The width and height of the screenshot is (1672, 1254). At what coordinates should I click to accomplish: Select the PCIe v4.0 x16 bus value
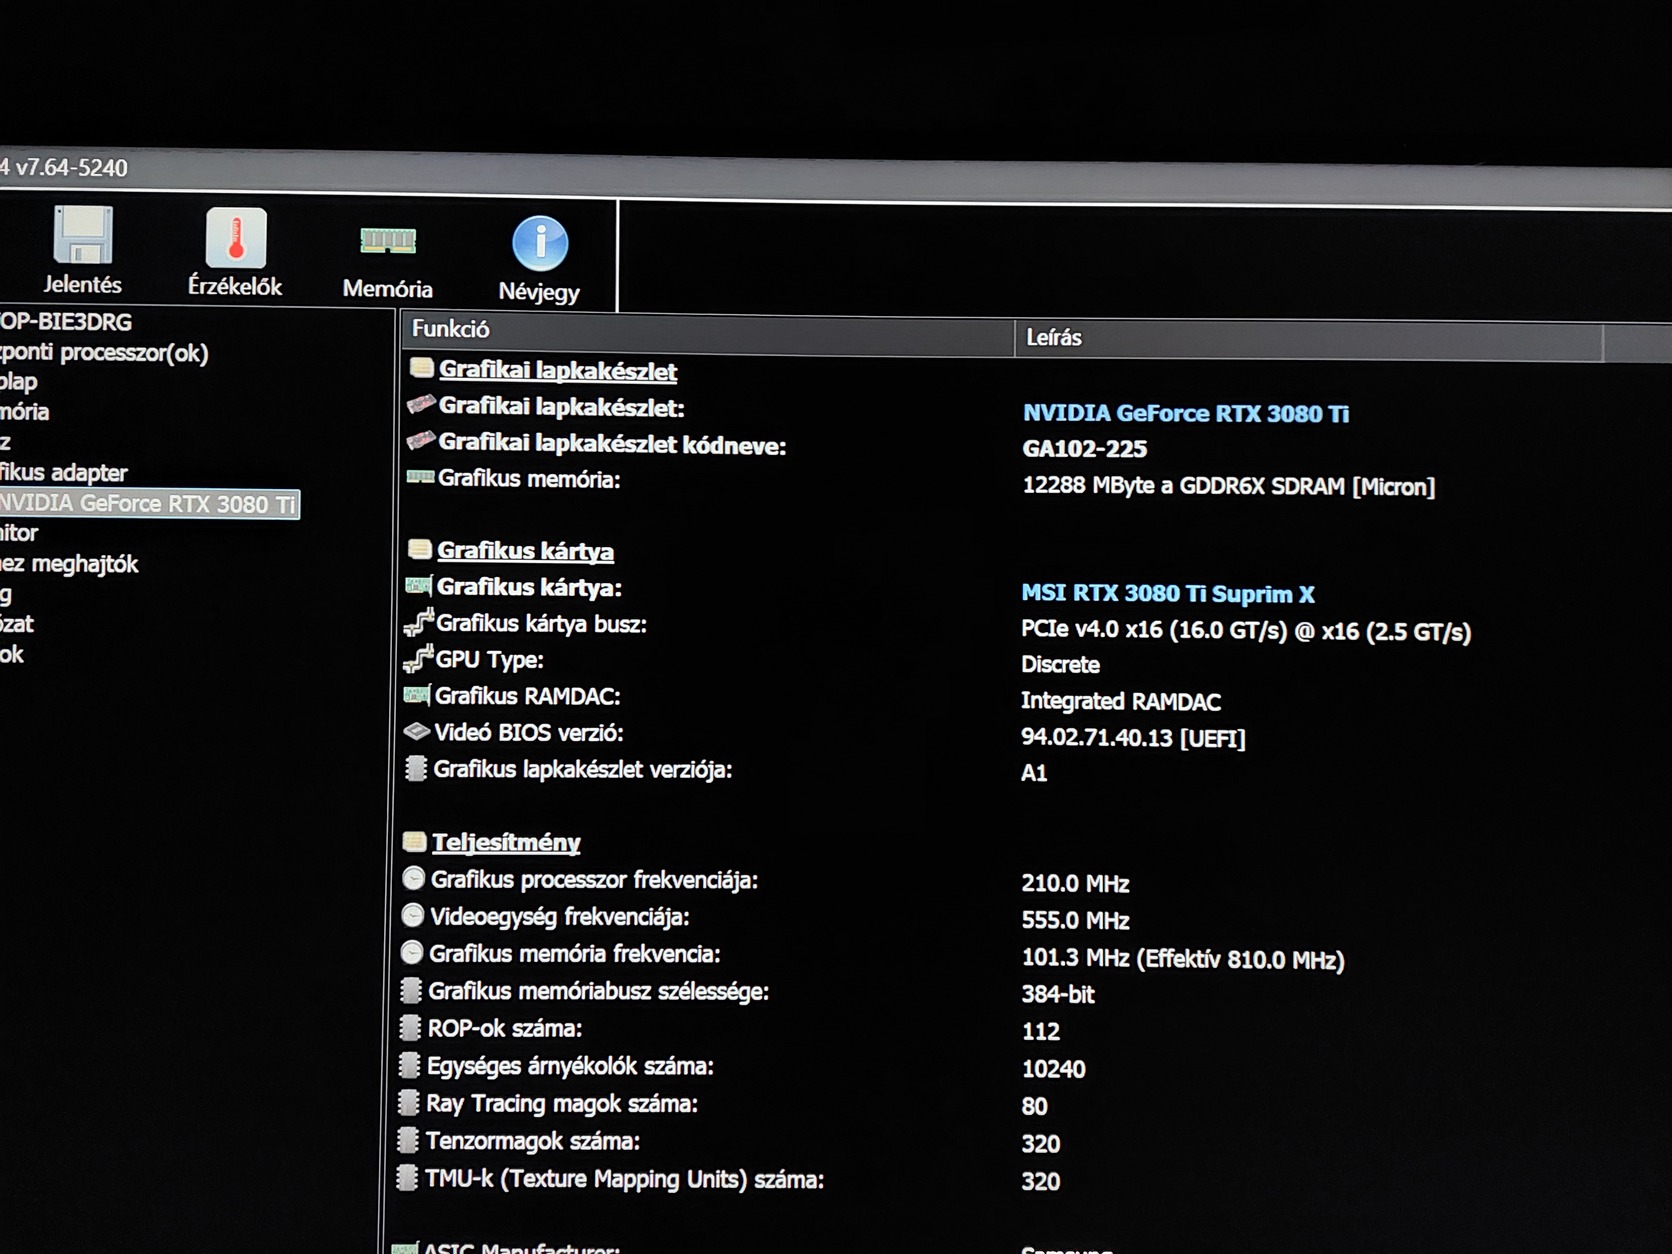(x=1245, y=631)
